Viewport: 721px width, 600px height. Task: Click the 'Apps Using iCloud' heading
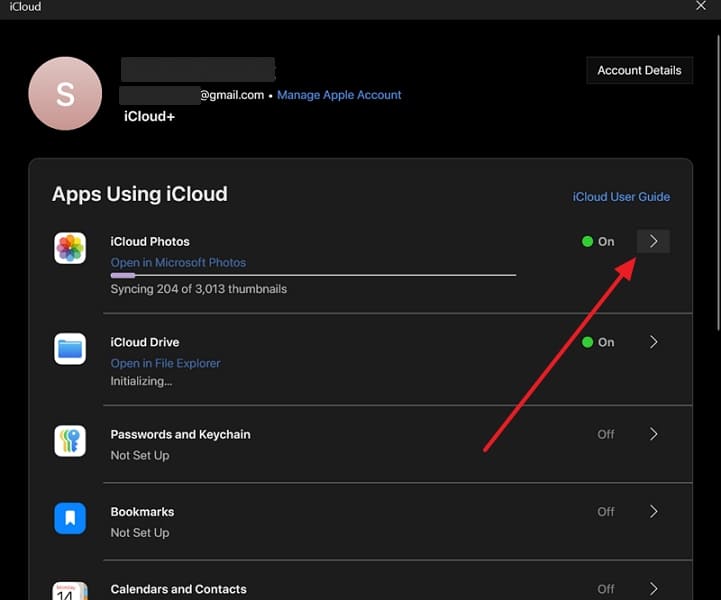pos(140,194)
